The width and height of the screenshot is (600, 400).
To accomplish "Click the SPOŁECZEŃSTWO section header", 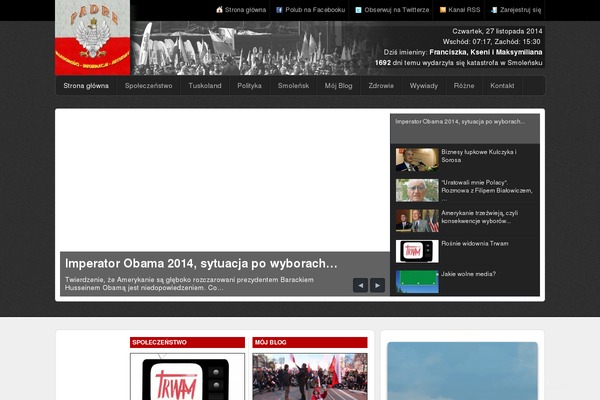I will tap(187, 343).
